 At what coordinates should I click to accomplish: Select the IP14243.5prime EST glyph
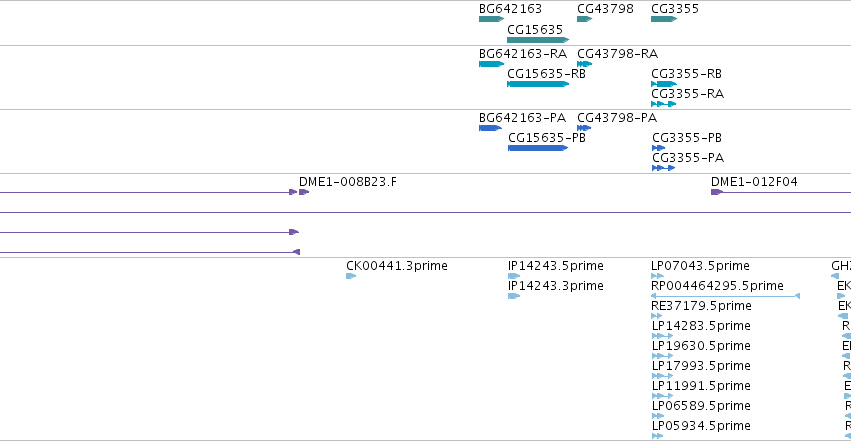coord(514,276)
